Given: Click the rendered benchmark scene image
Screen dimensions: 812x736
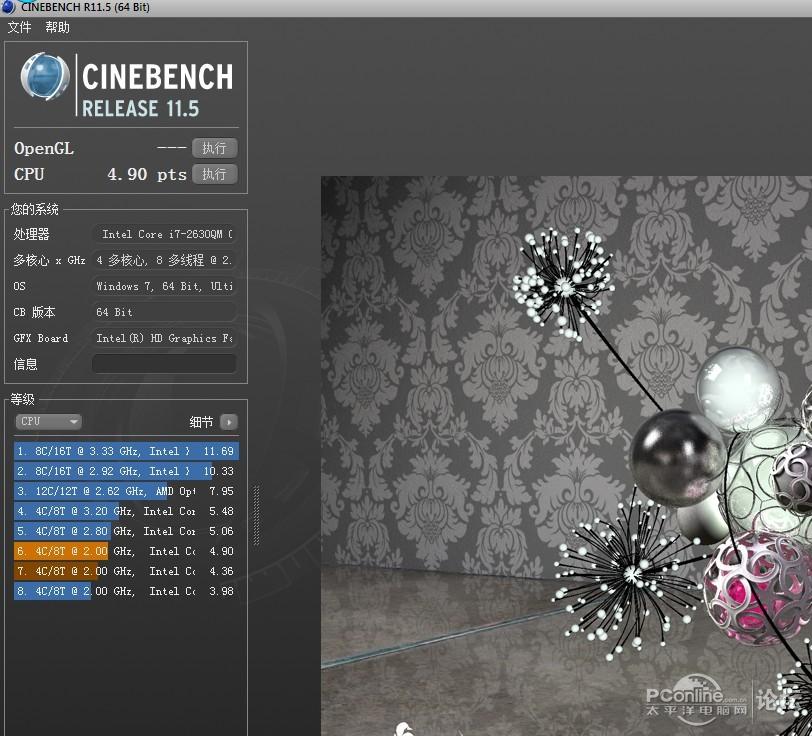Looking at the screenshot, I should (x=567, y=456).
